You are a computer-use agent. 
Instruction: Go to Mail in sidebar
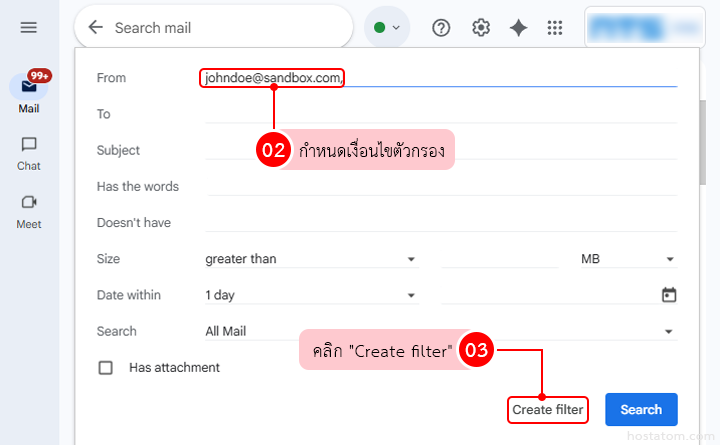click(x=29, y=93)
